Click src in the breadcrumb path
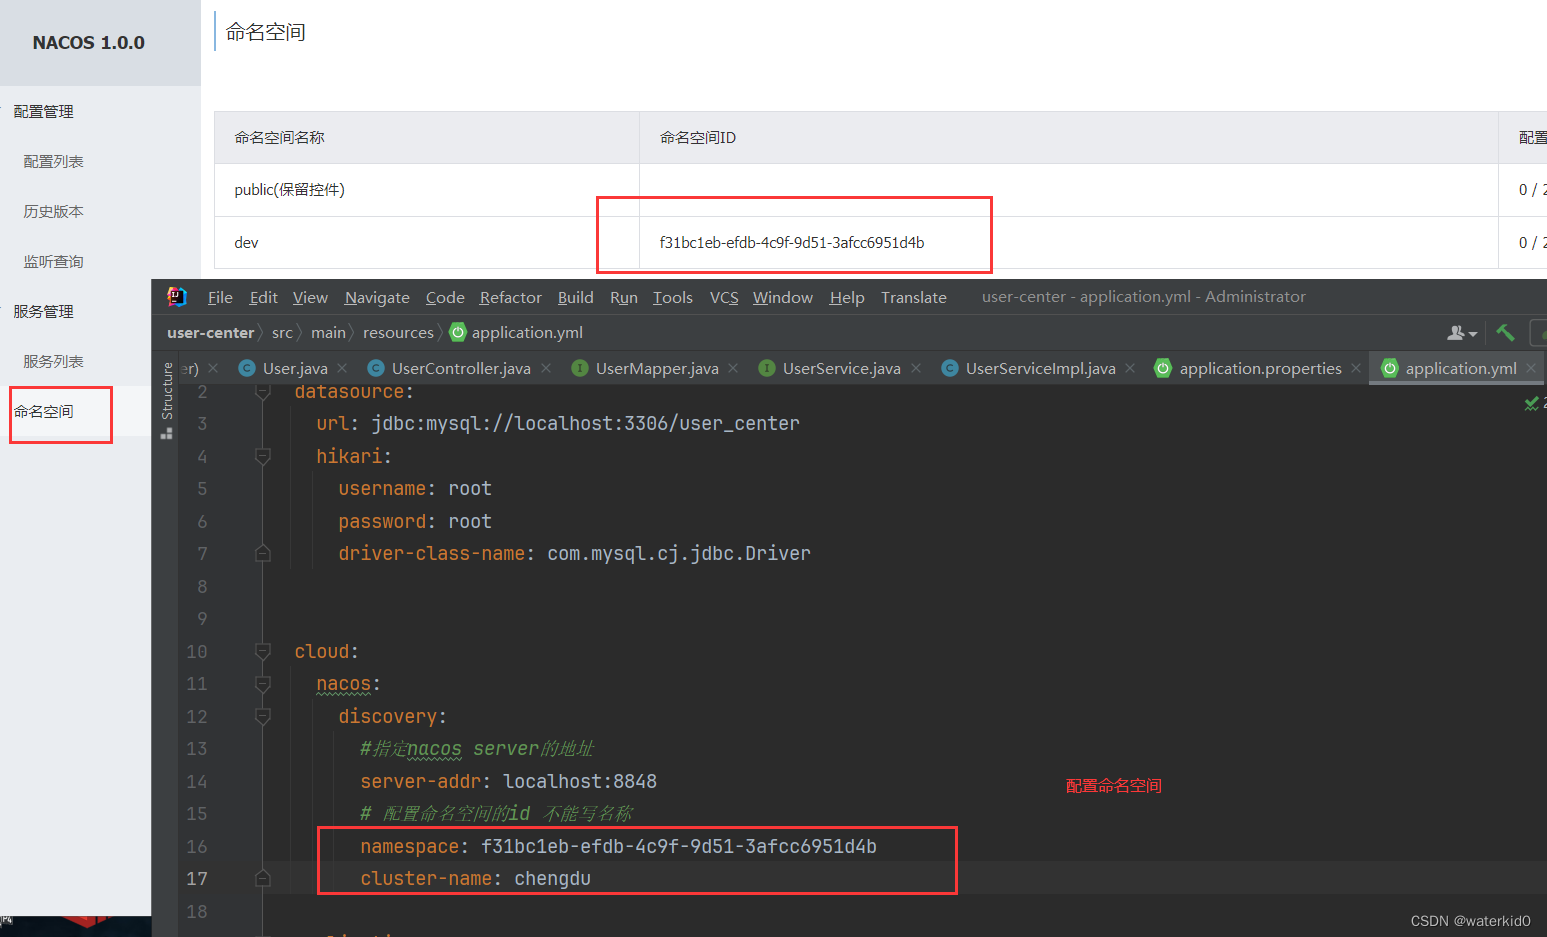 [282, 332]
